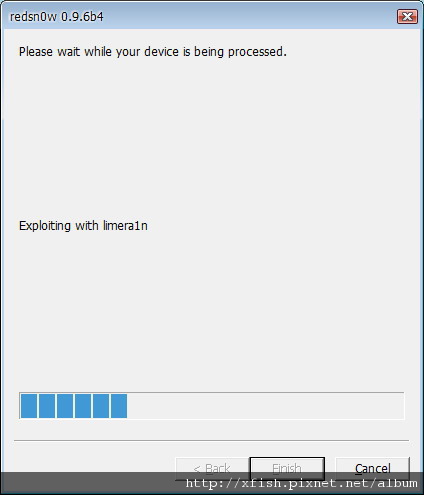424x495 pixels.
Task: Click the fifth blue progress bar block
Action: click(x=101, y=406)
